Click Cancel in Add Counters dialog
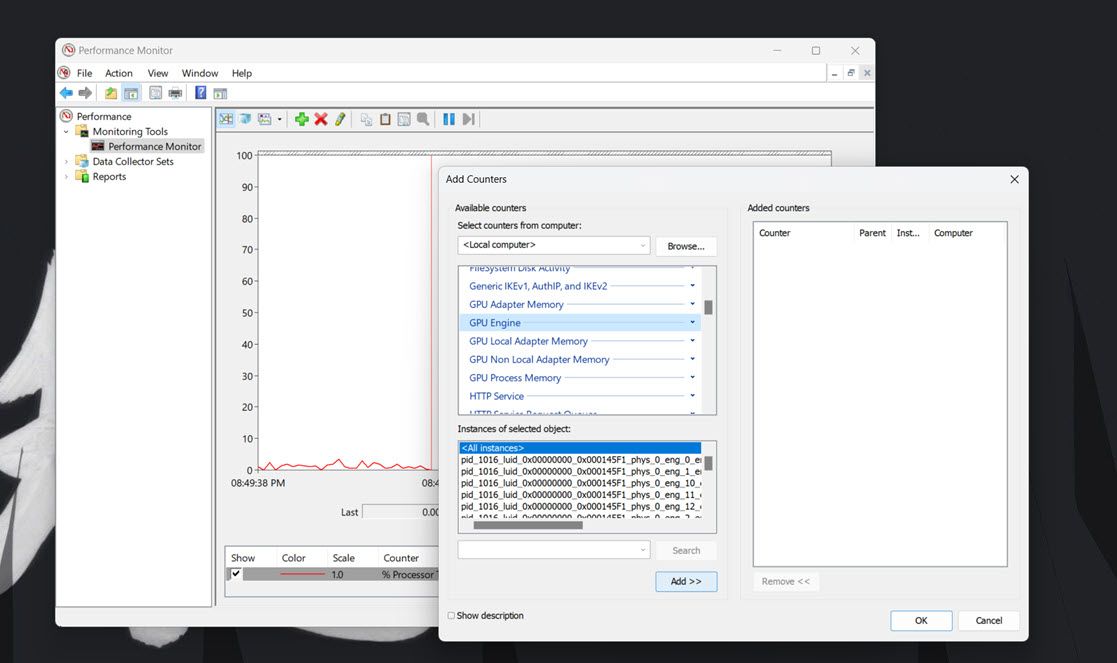Screen dimensions: 1117x663 click(989, 620)
